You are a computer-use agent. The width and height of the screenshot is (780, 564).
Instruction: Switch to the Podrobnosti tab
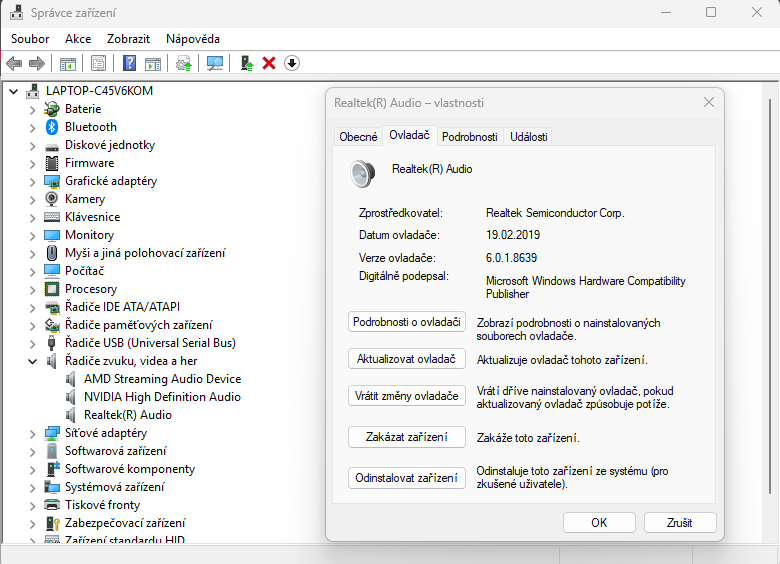click(469, 136)
